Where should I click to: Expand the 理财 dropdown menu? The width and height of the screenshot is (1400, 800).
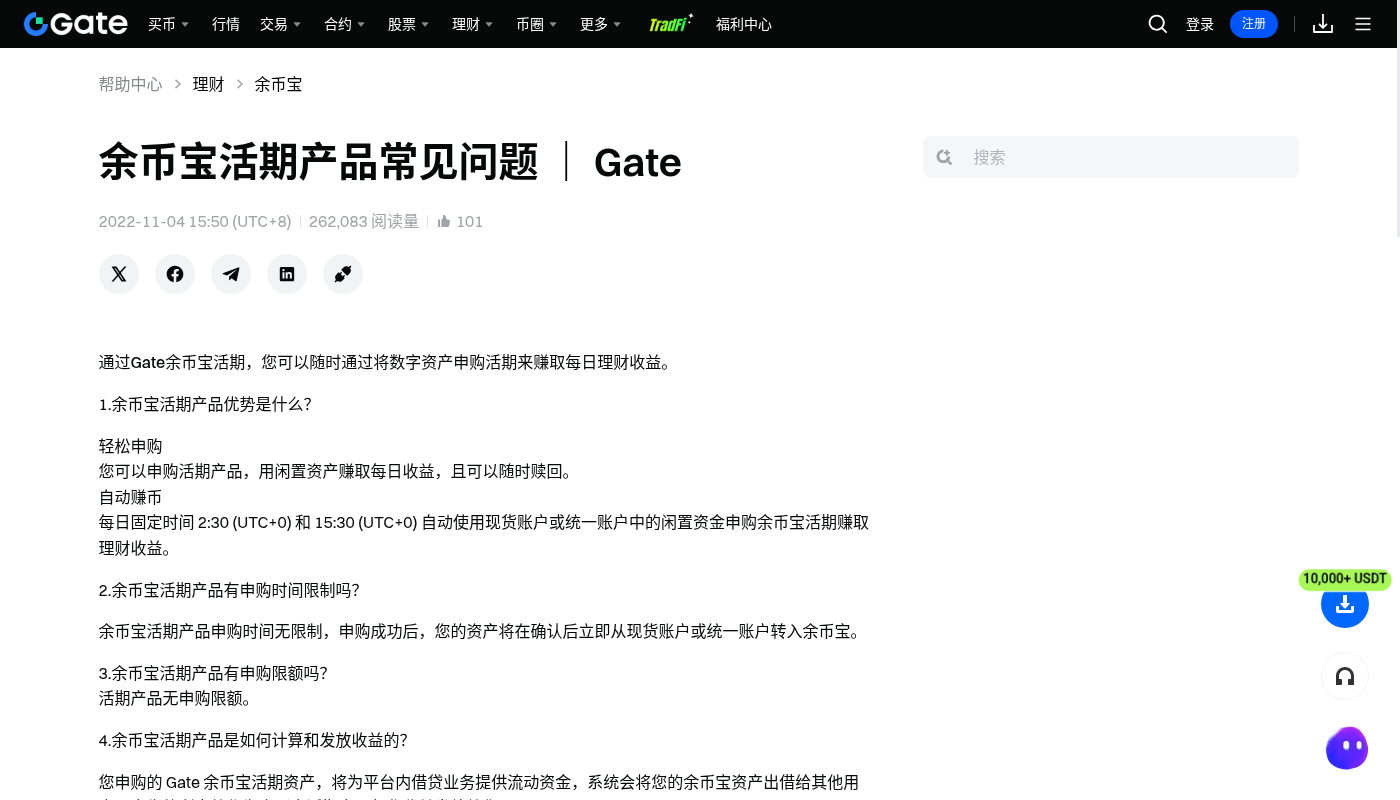(x=472, y=24)
